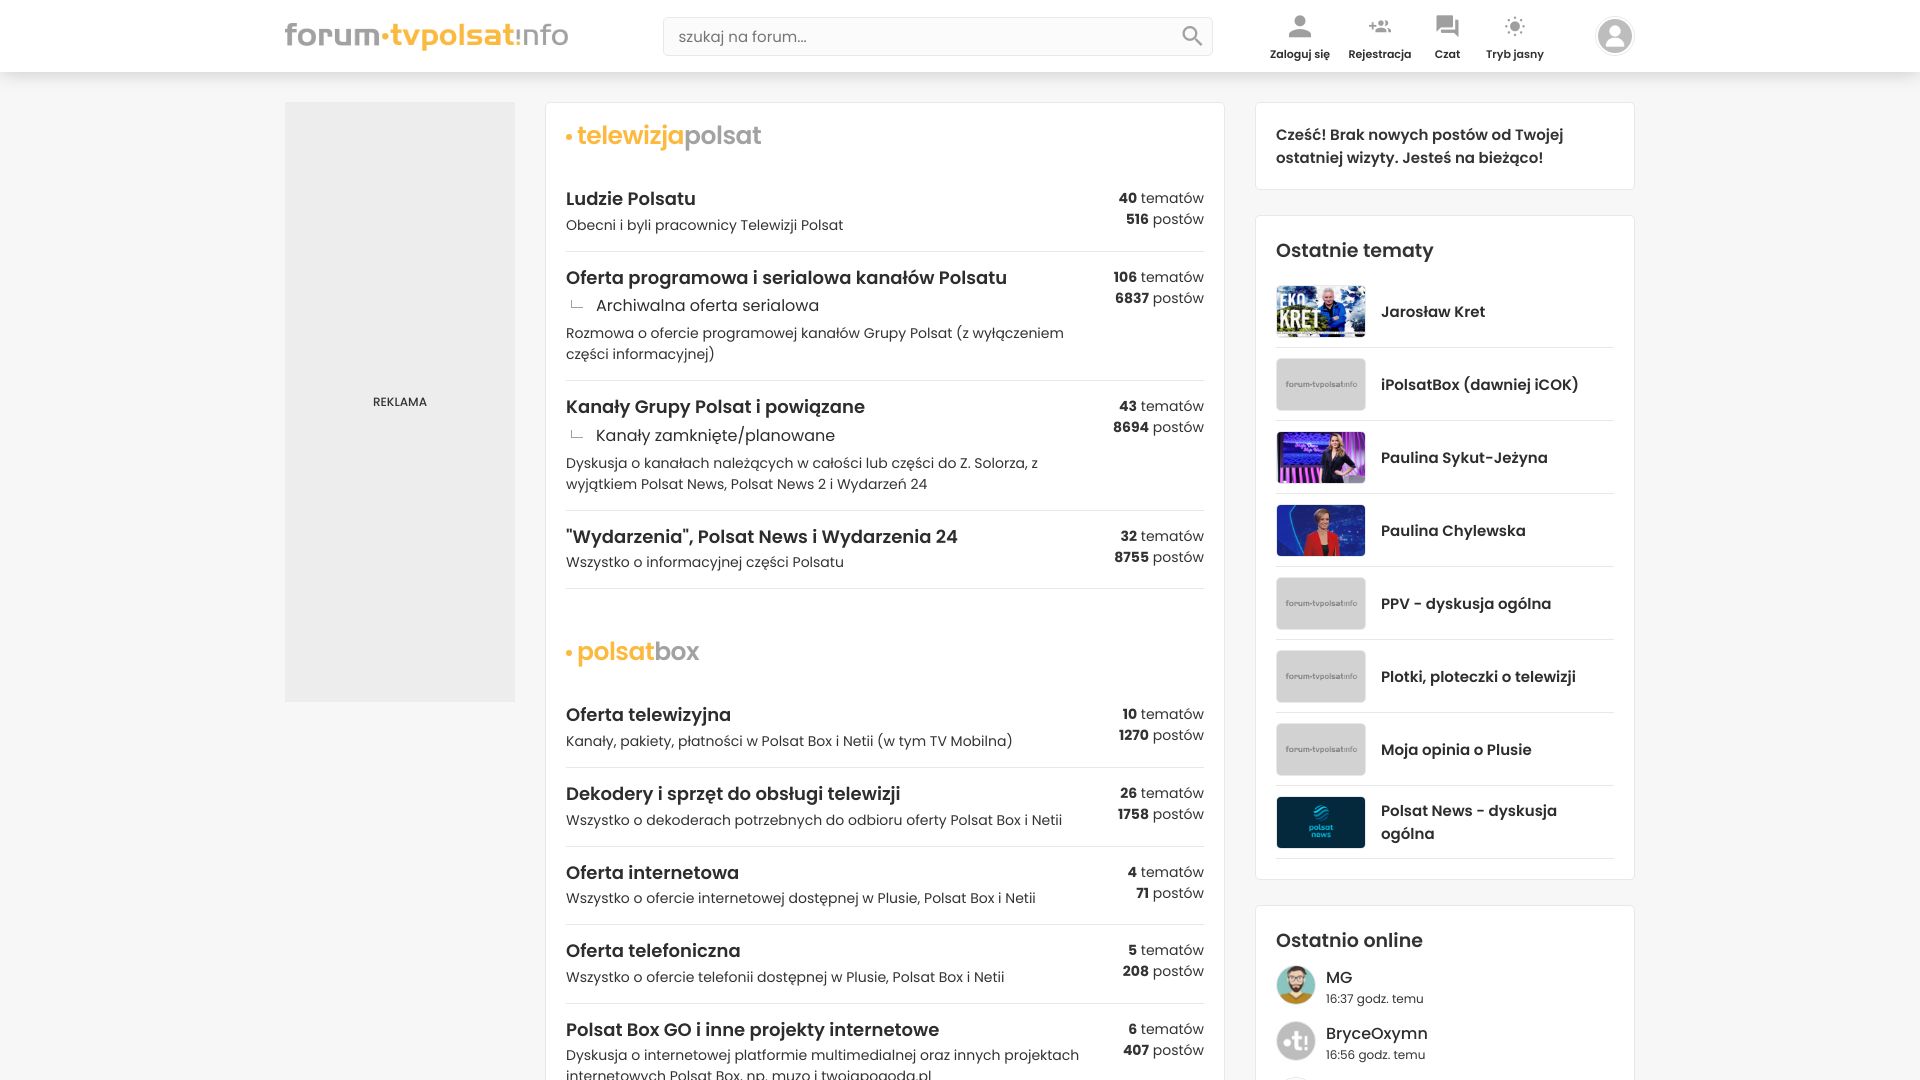This screenshot has width=1920, height=1080.
Task: Open the Oferta telefoniczna forum
Action: coord(653,951)
